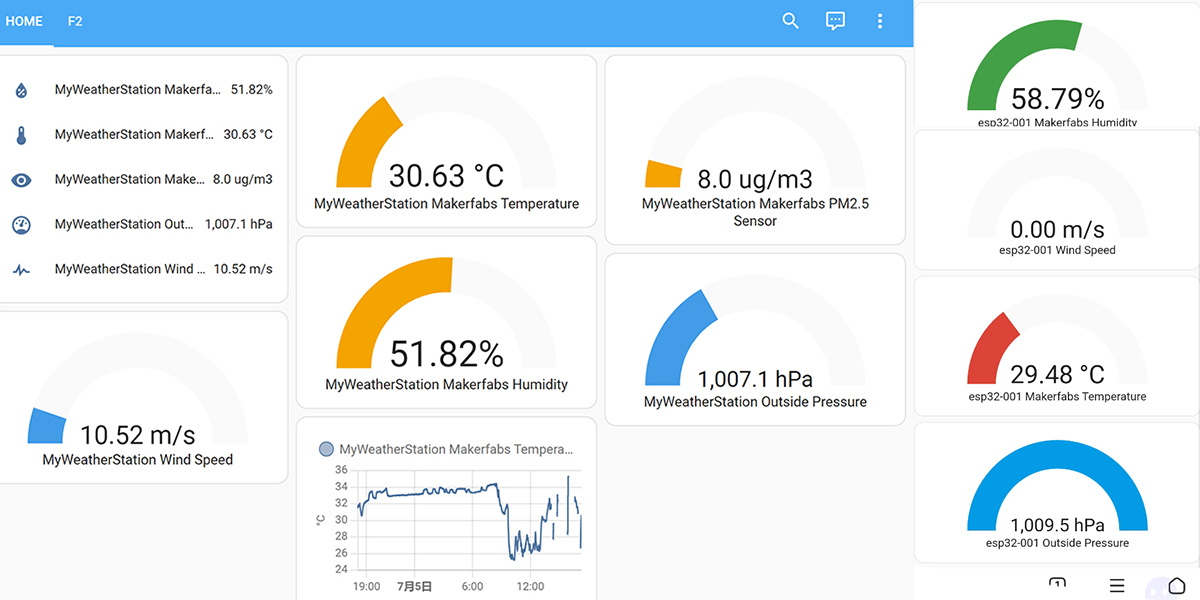
Task: Click the 0.00 m/s esp32-001 wind reading
Action: tap(1057, 229)
